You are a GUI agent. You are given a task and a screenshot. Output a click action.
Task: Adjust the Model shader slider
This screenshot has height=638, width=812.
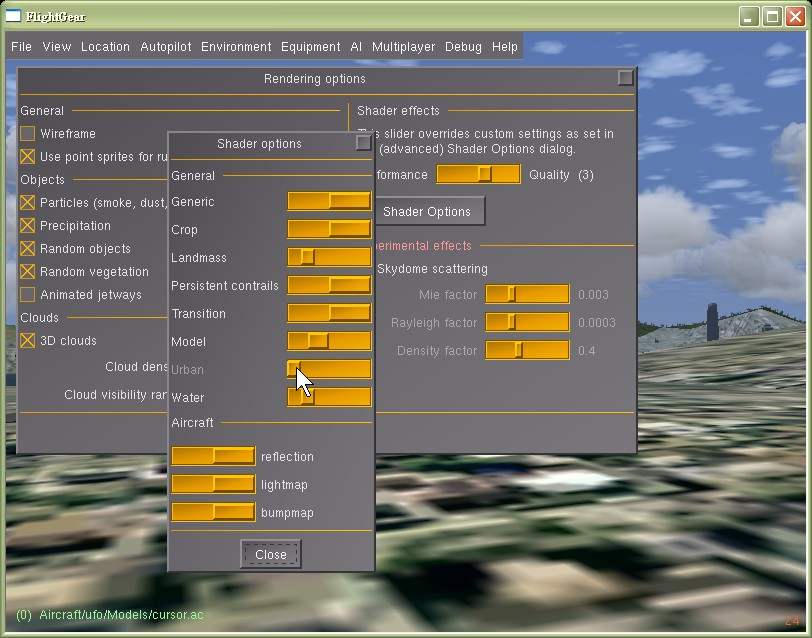329,341
